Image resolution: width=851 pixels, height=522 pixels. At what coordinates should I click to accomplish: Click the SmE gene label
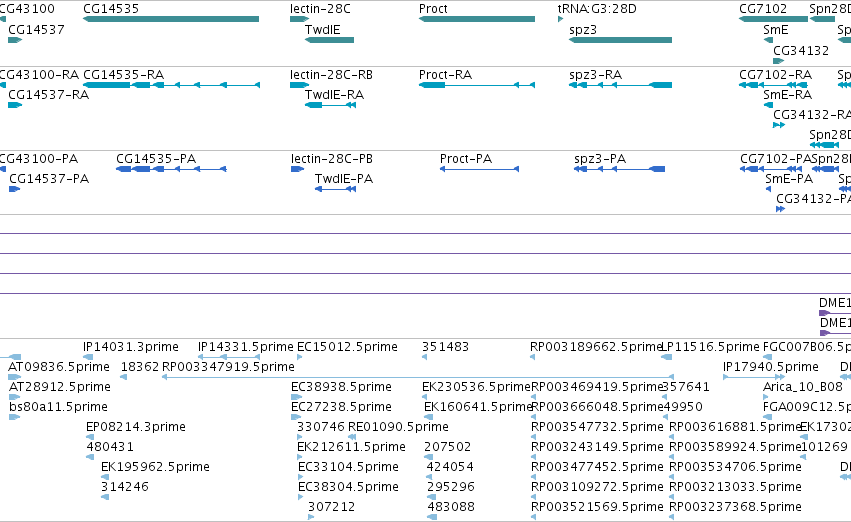[x=776, y=29]
